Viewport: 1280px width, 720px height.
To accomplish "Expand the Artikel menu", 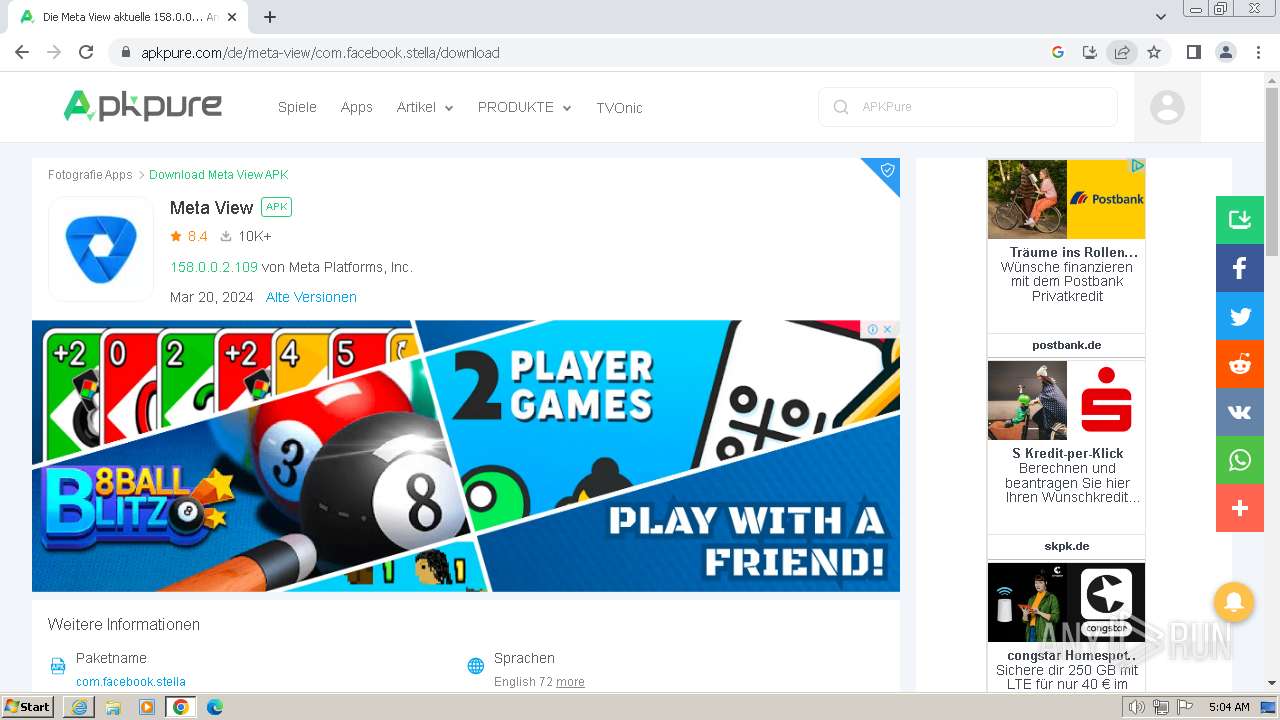I will pos(424,107).
